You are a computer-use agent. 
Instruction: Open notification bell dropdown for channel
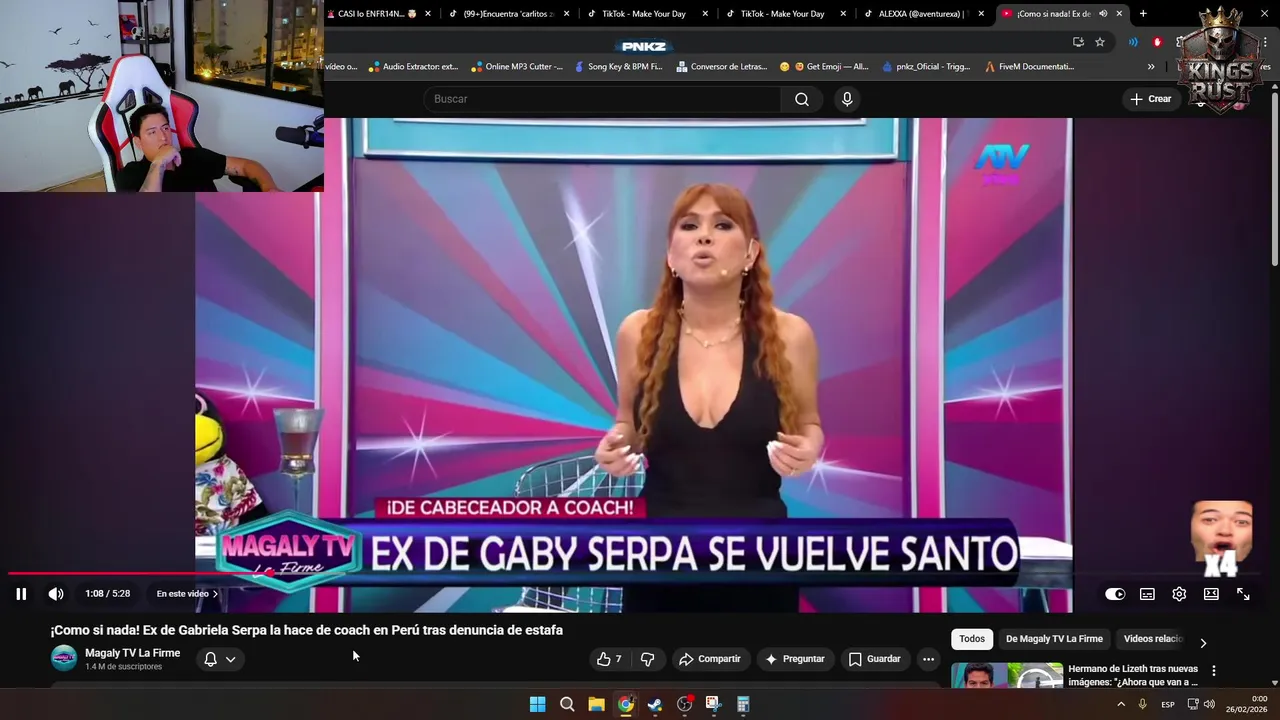pyautogui.click(x=220, y=659)
